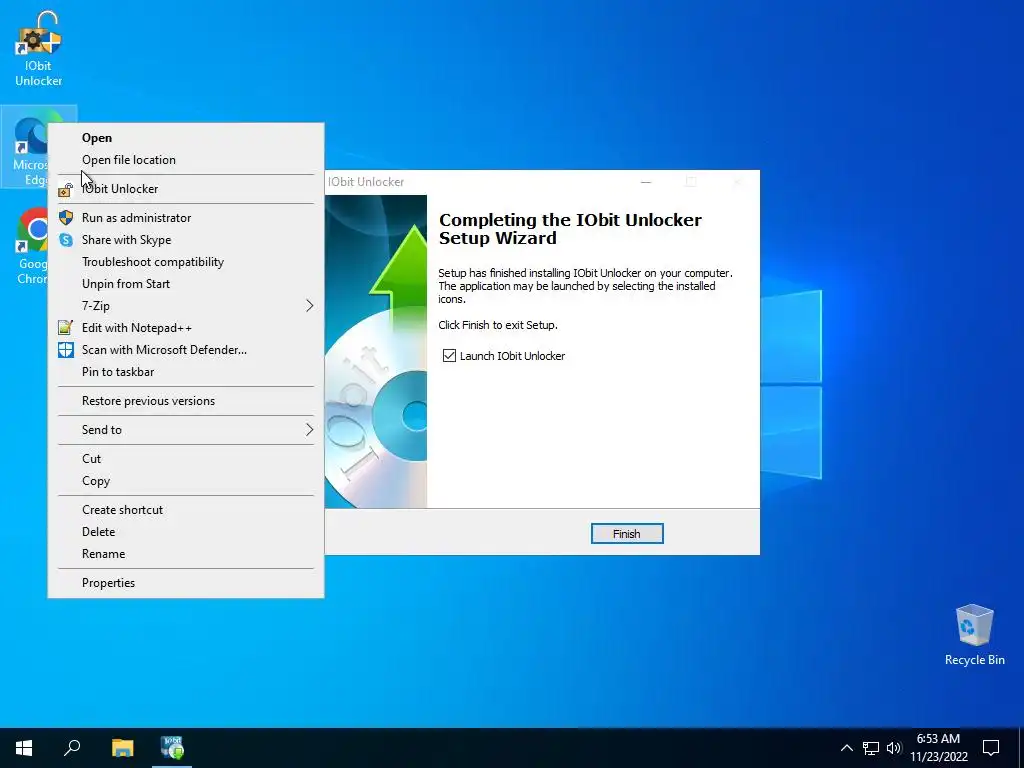Show hidden system tray icons
The width and height of the screenshot is (1024, 768).
tap(846, 748)
